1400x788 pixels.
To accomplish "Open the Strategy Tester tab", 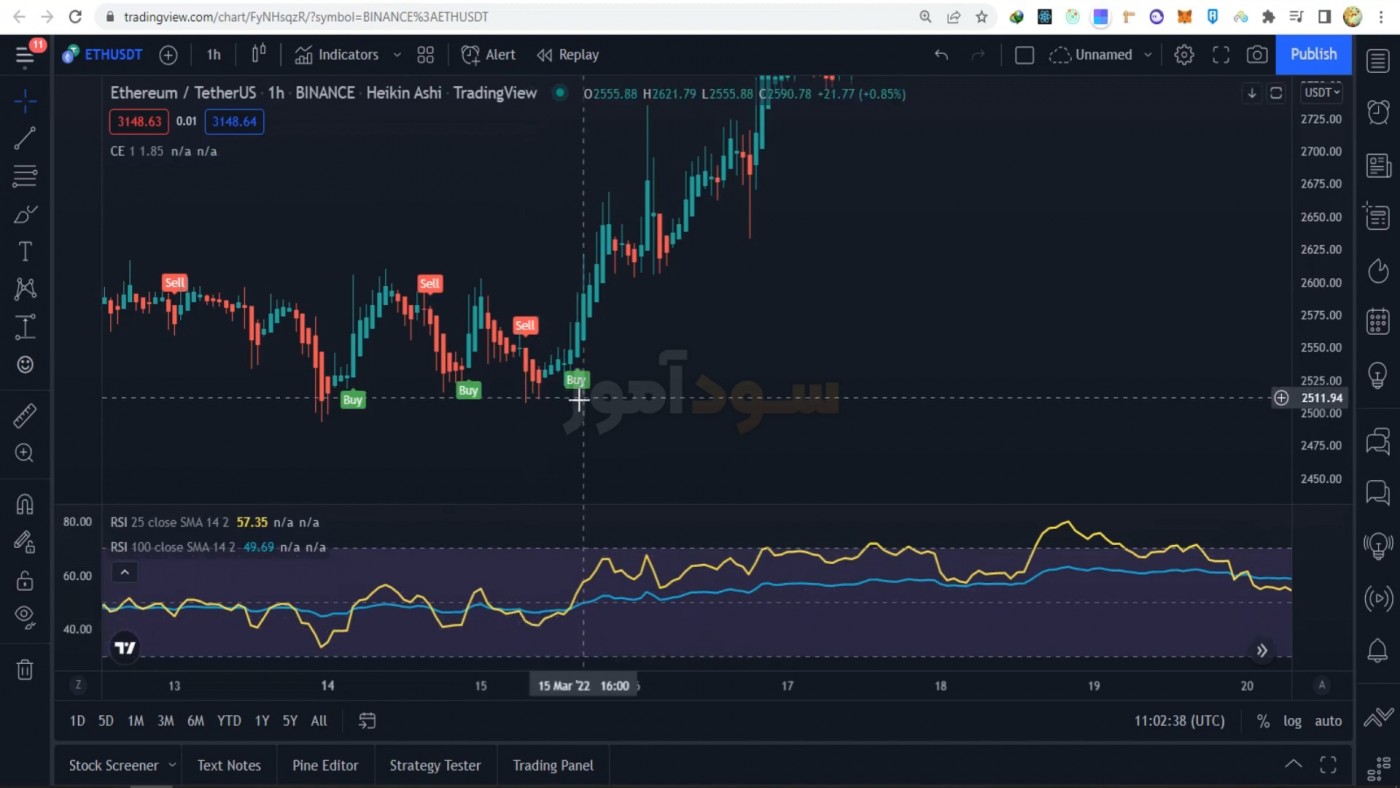I will [x=435, y=765].
